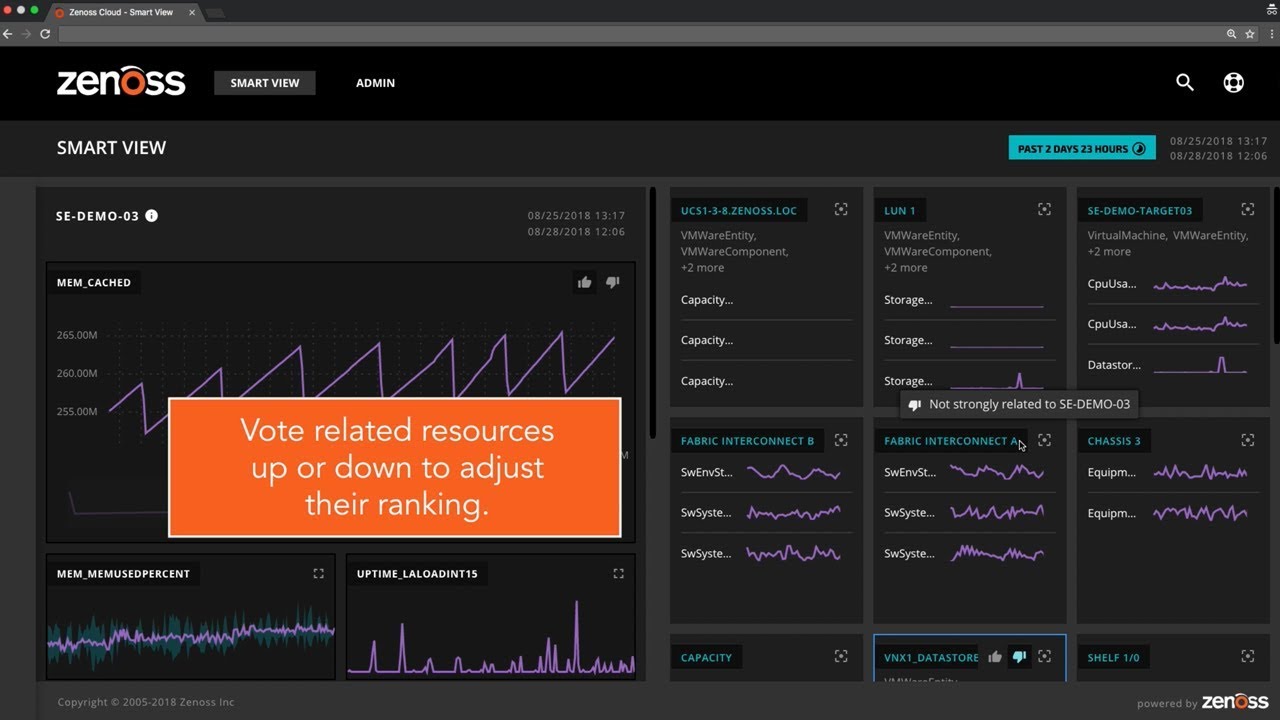The width and height of the screenshot is (1280, 720).
Task: Expand the UPTIME_LALOADINT15 chart fullscreen
Action: [x=618, y=573]
